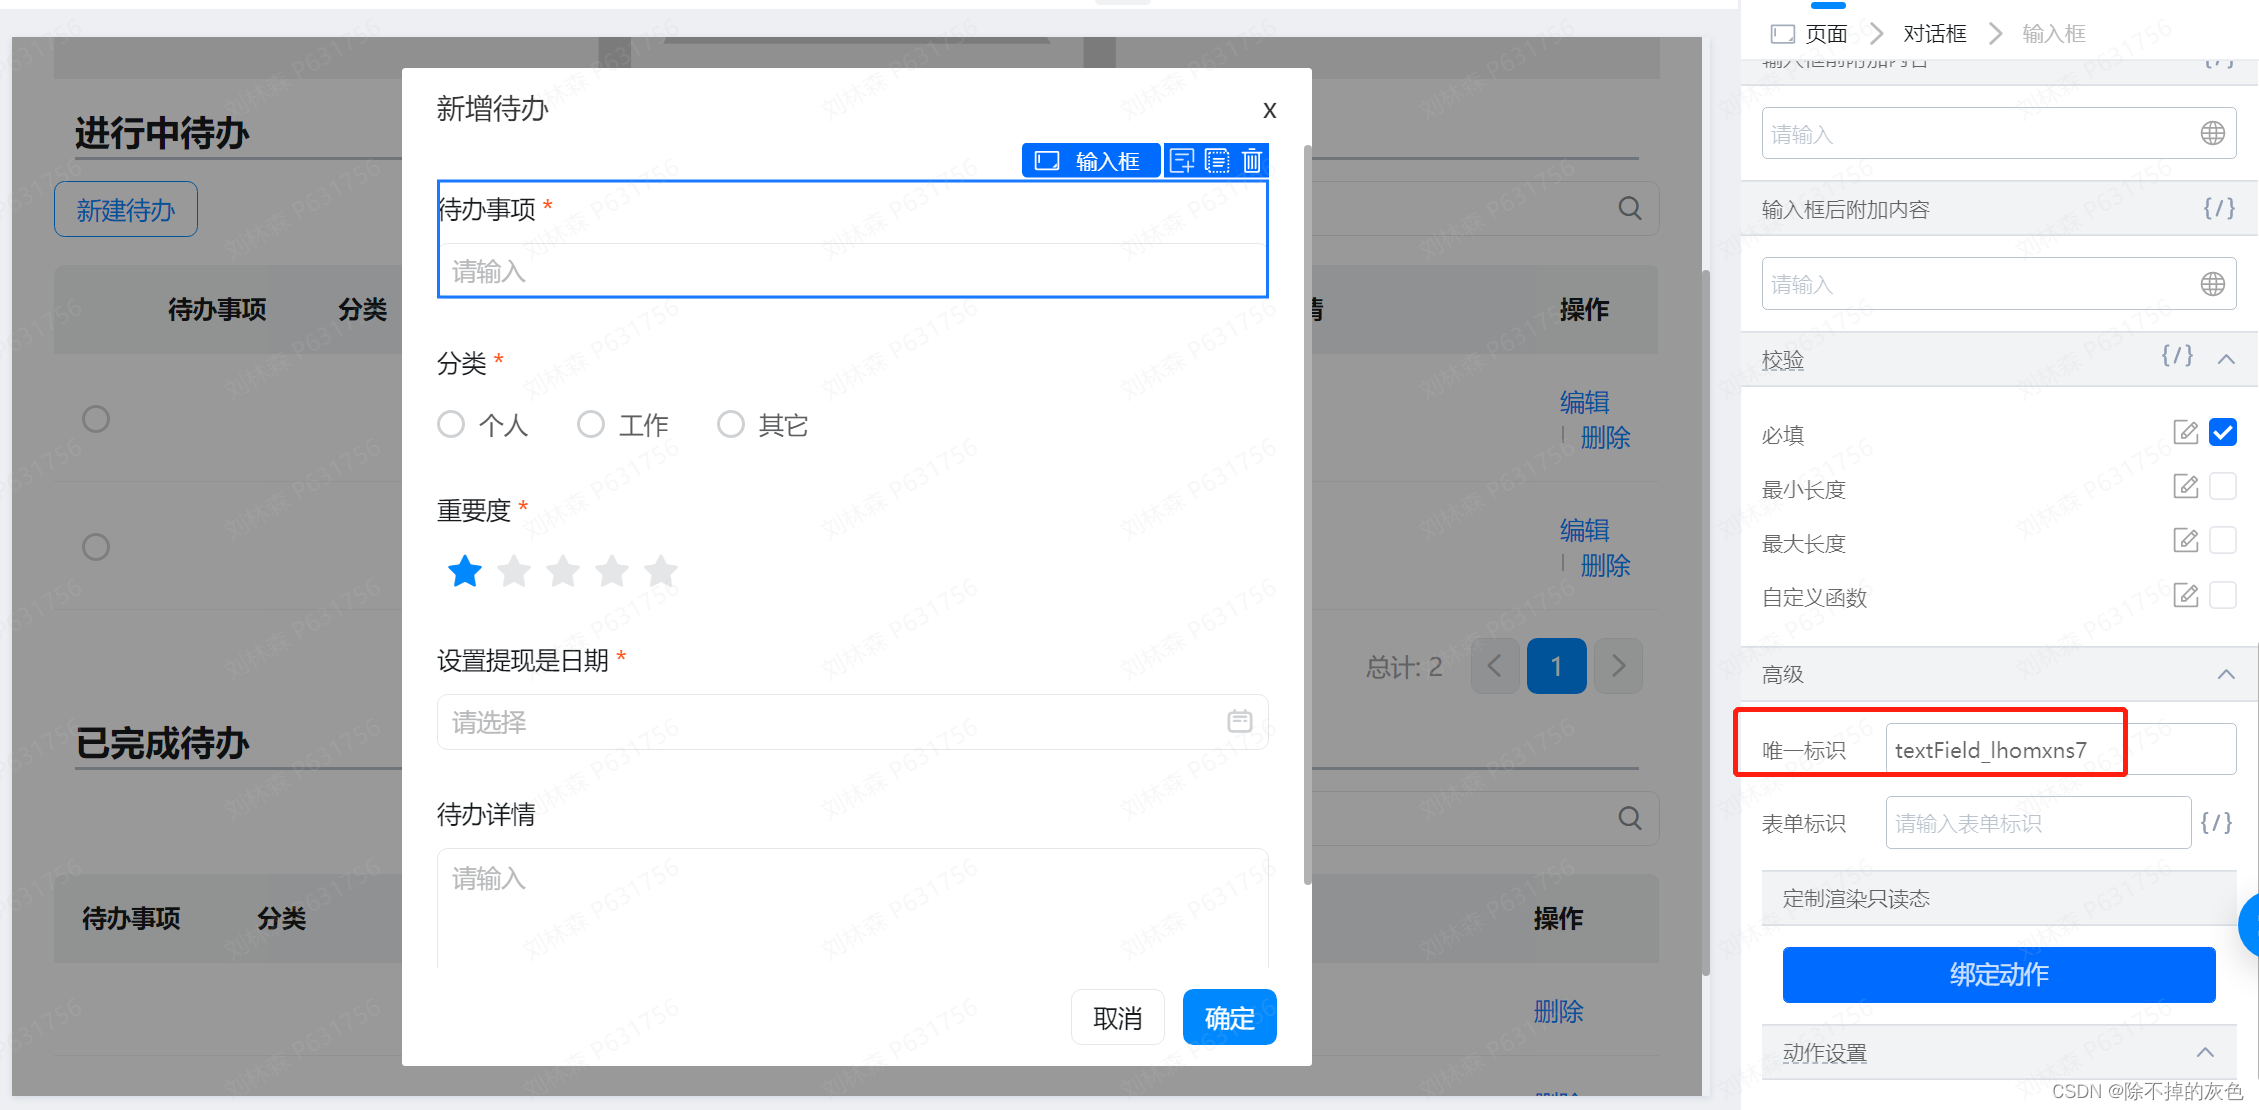Click the variable binding braces next to 表单标识

[2216, 822]
